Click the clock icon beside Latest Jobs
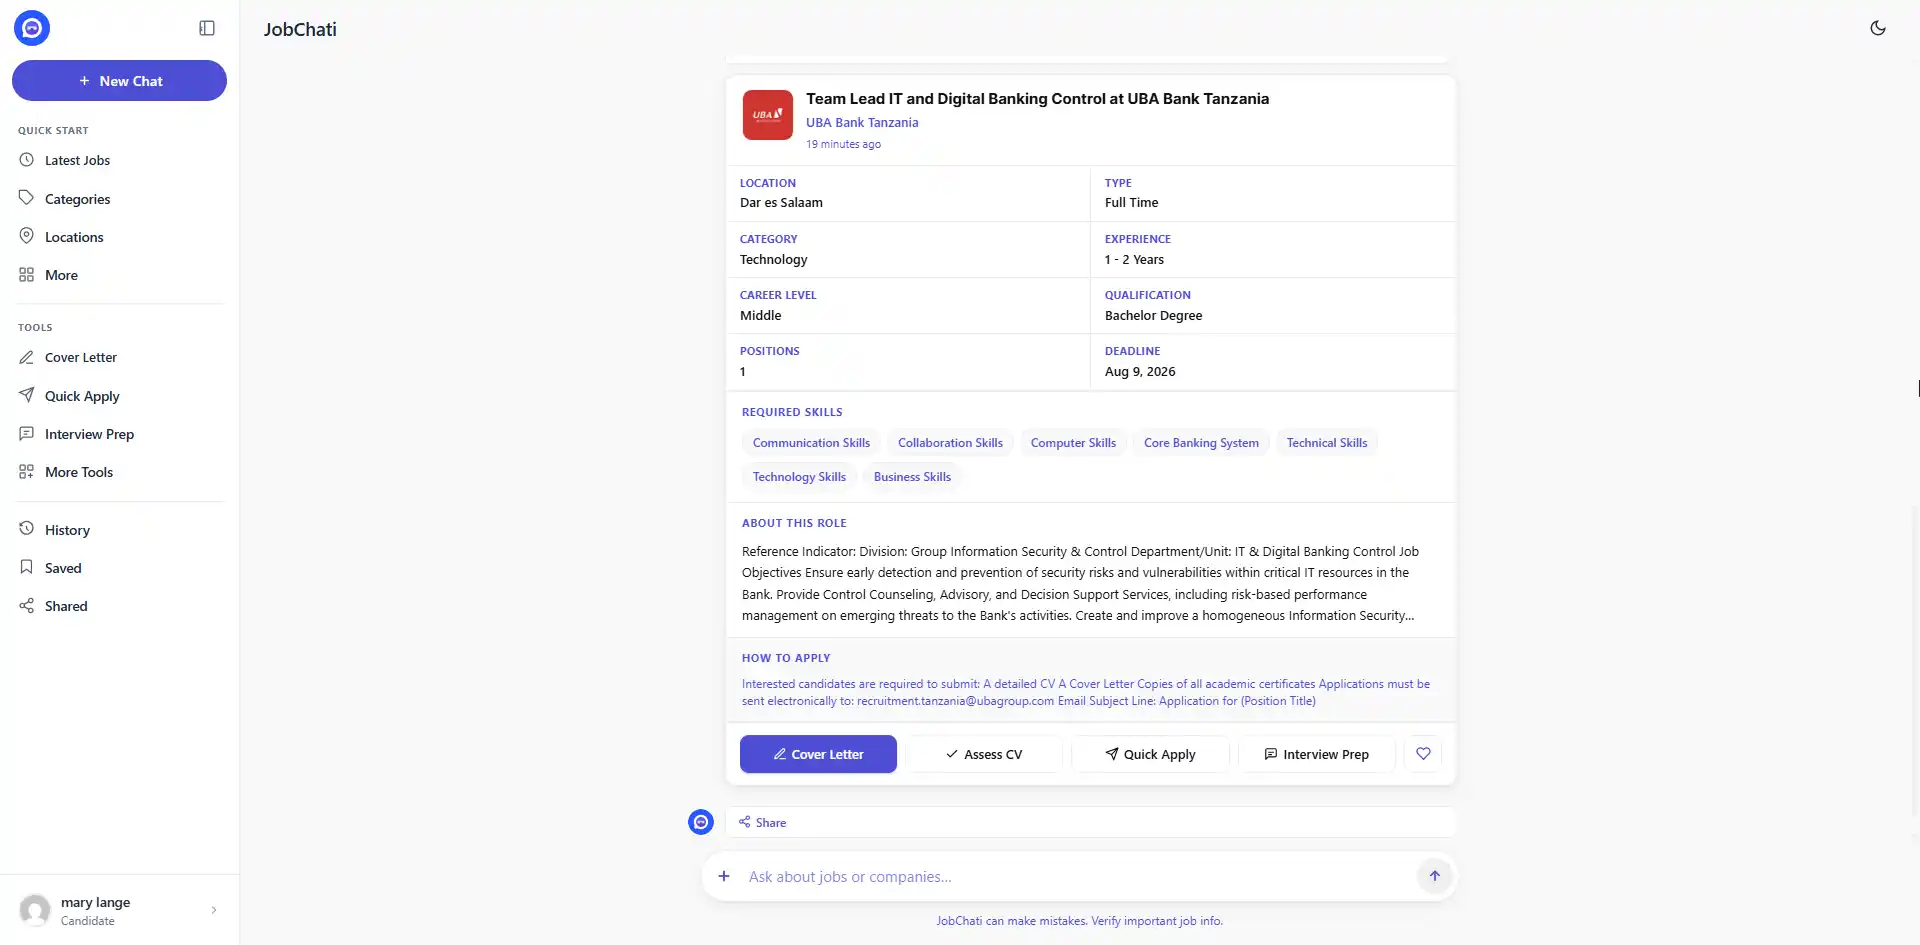 27,160
